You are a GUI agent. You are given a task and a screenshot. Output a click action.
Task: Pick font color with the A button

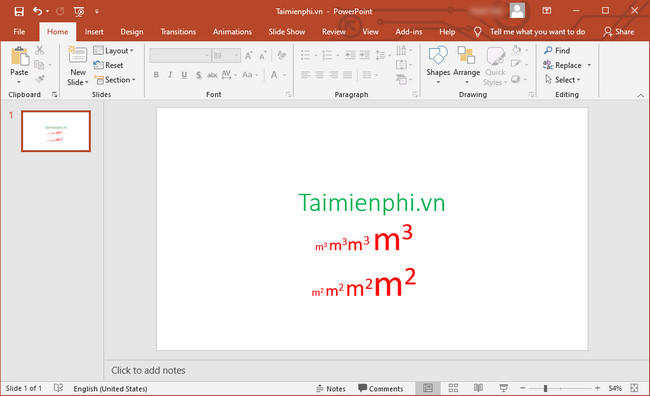tap(274, 75)
